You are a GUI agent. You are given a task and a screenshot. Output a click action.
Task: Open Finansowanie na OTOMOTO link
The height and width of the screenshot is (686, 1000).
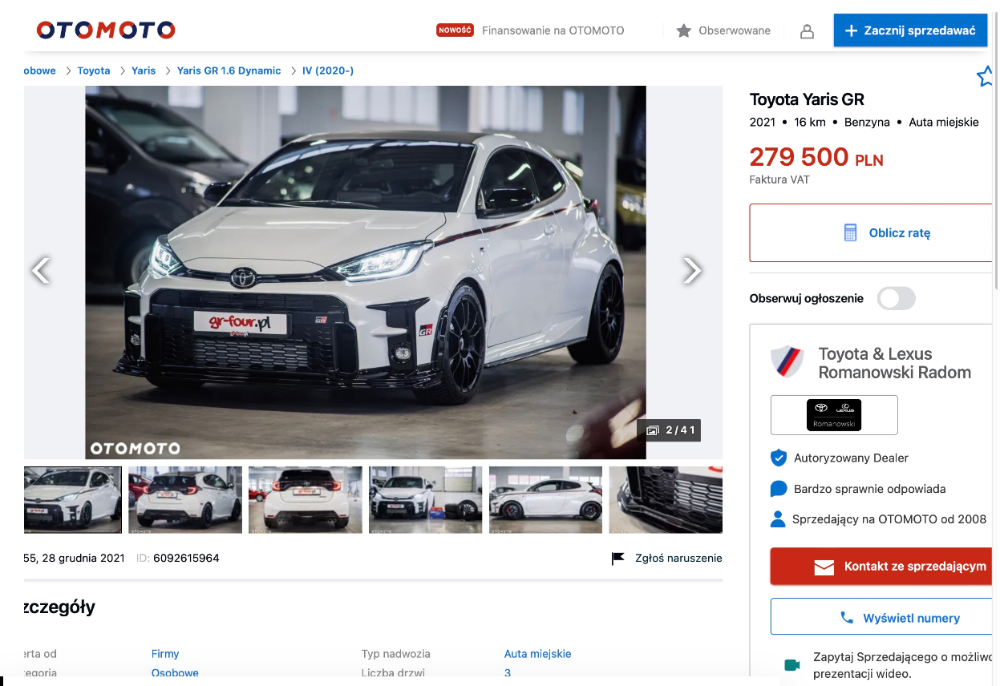(553, 31)
